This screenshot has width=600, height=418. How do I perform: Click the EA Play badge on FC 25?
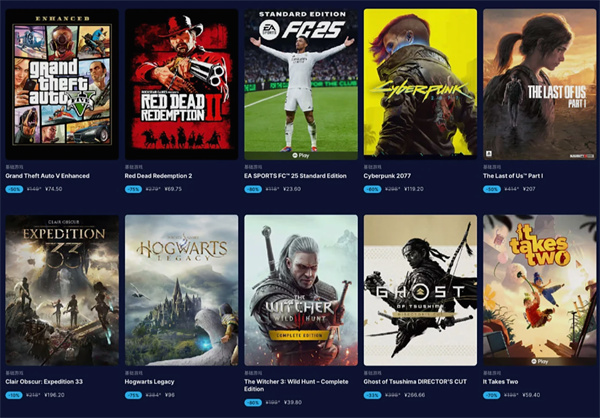click(x=301, y=155)
